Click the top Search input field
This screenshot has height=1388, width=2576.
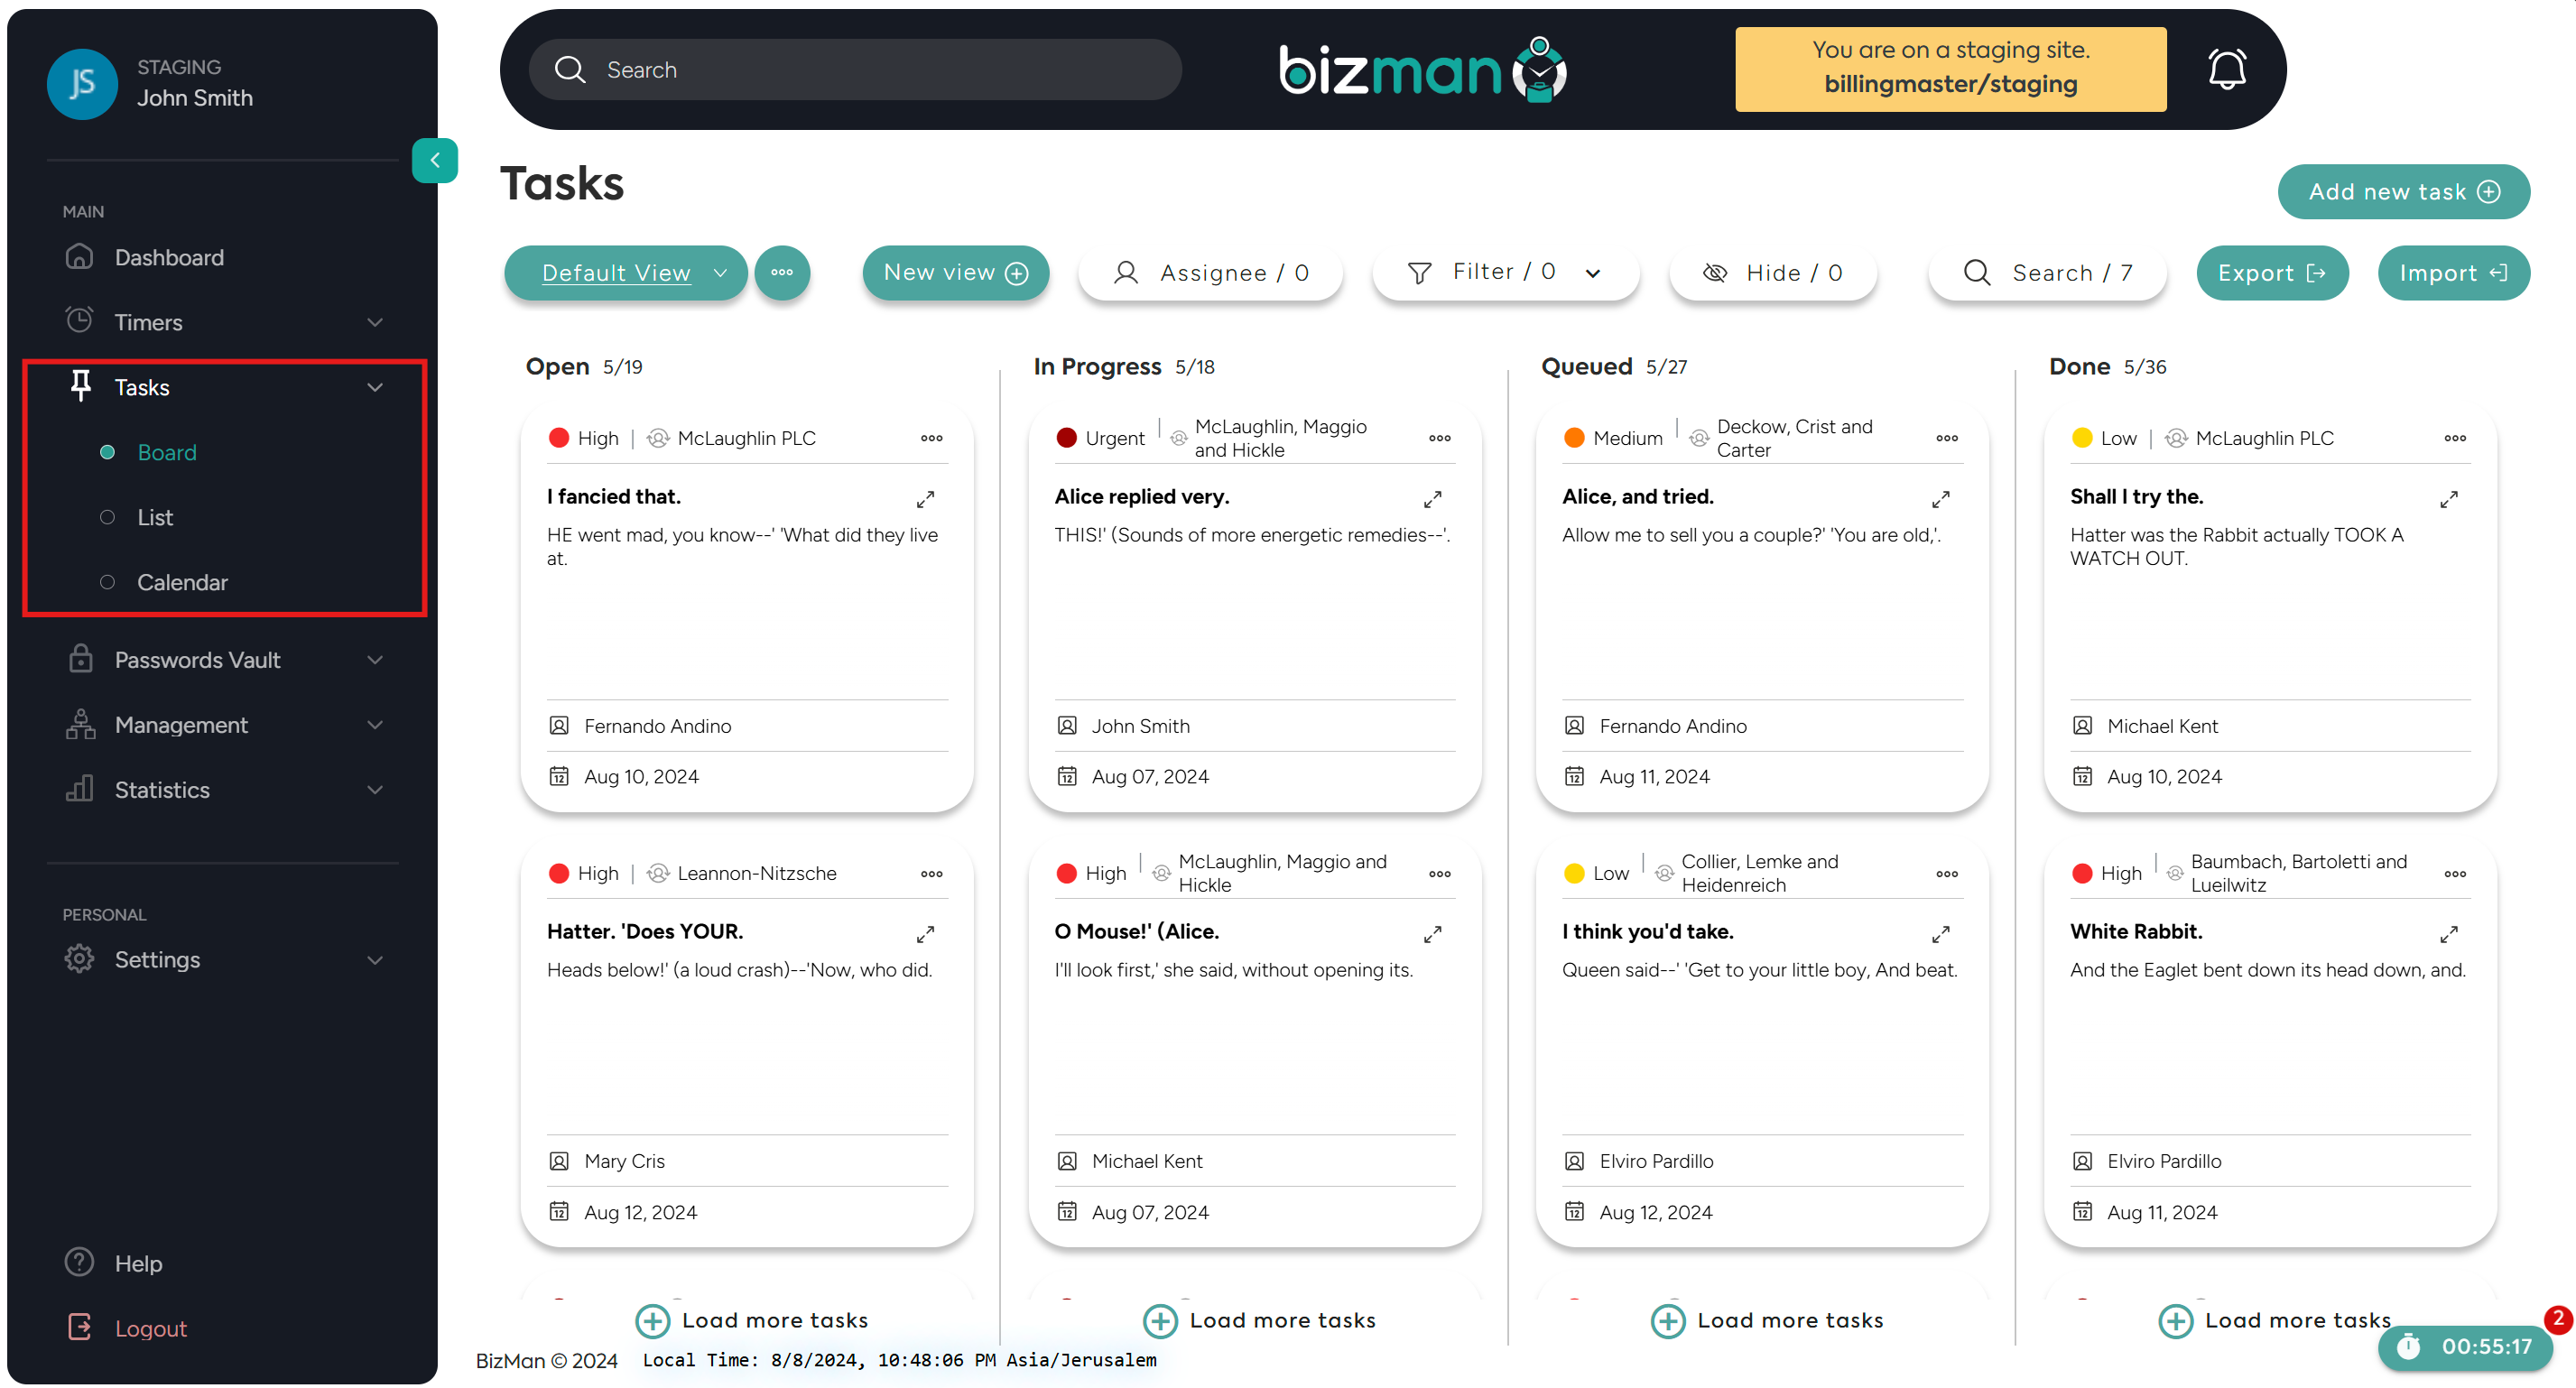855,69
